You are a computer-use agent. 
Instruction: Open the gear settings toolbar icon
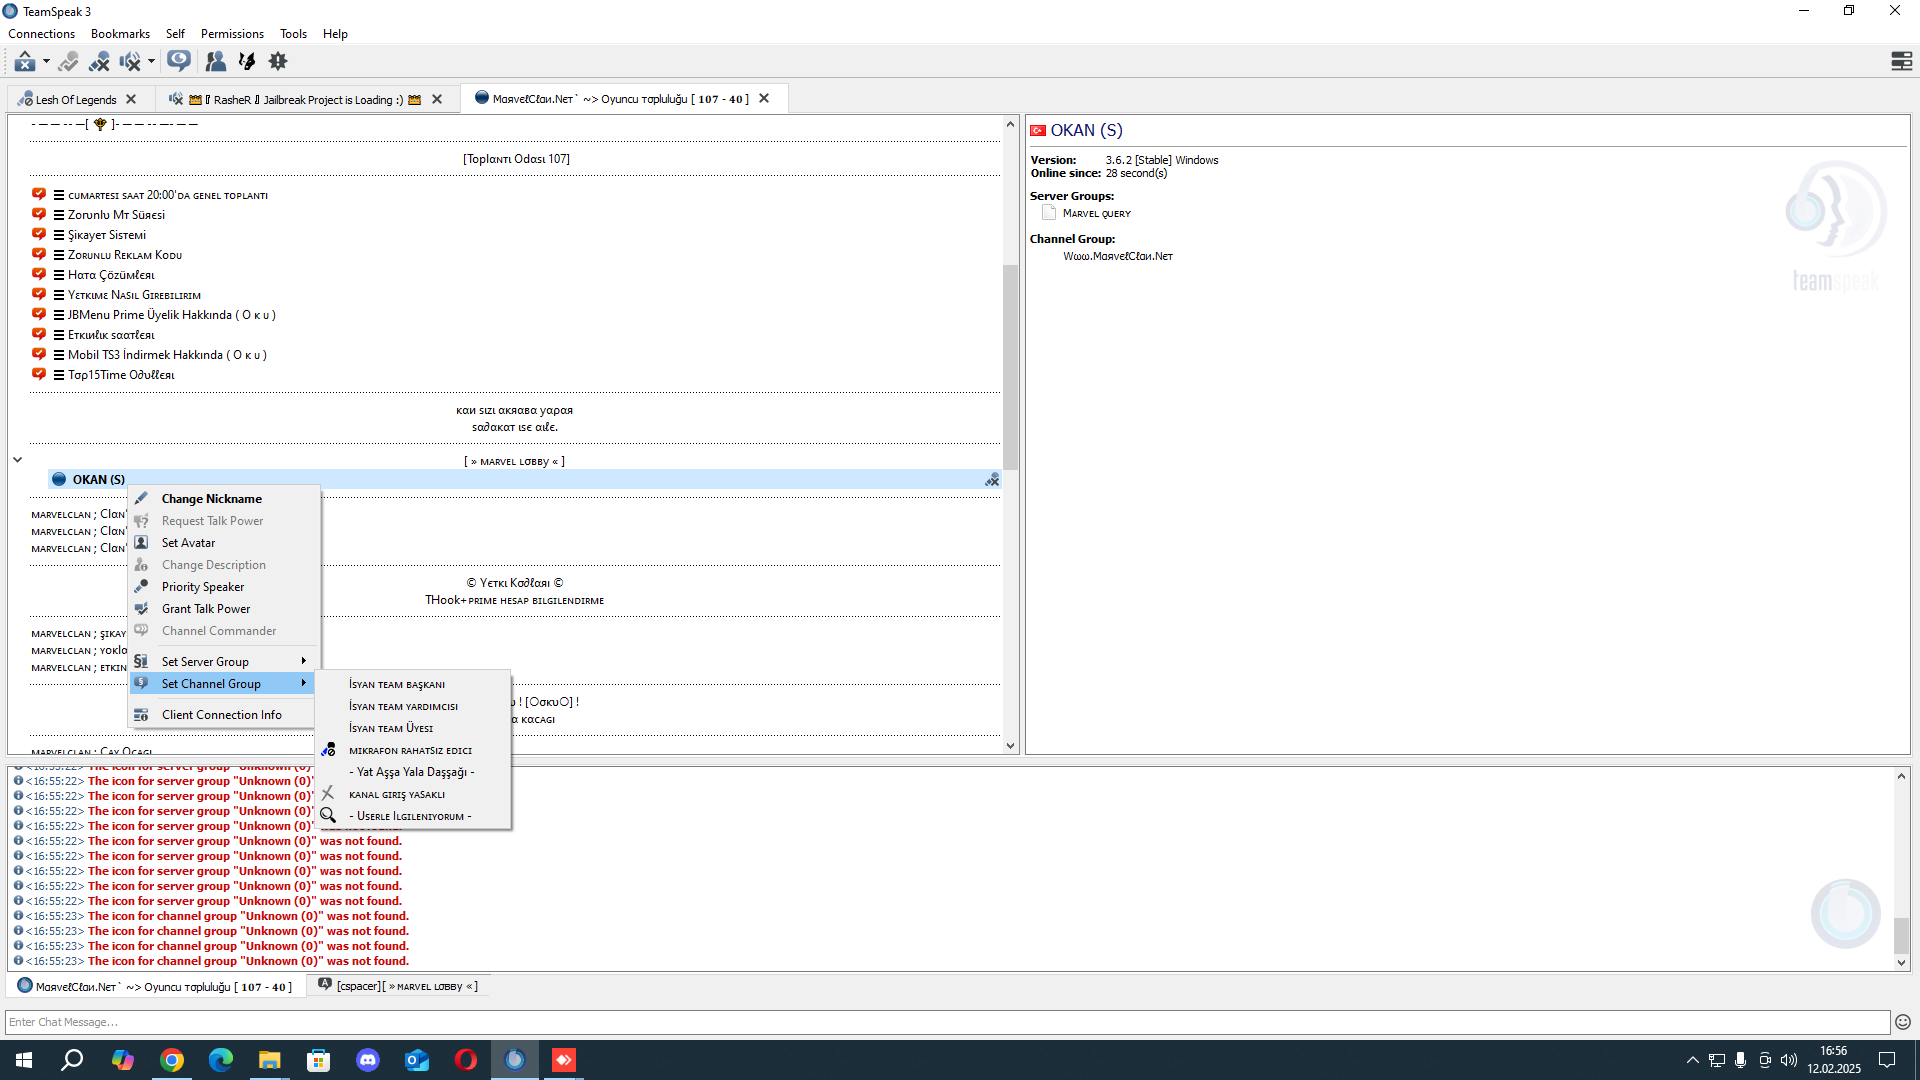click(x=278, y=62)
